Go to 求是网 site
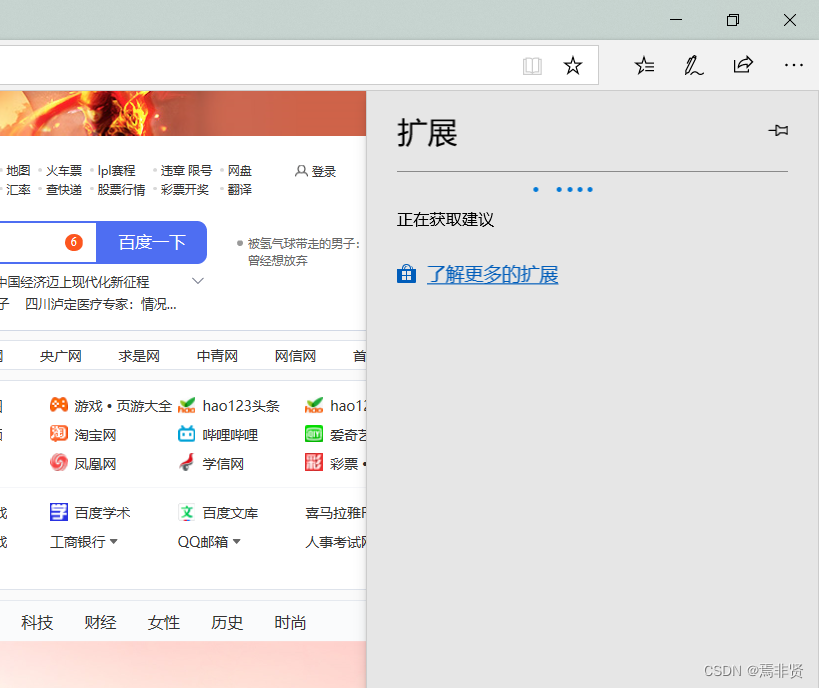Viewport: 819px width, 688px height. [139, 356]
